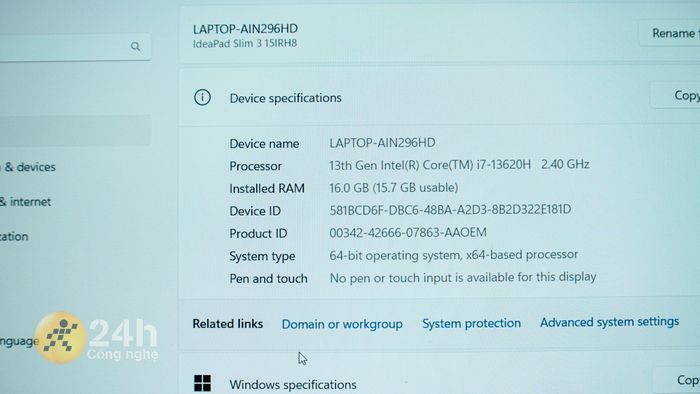This screenshot has width=700, height=394.
Task: Click the Device ID value 581BCD6F-DBC6
Action: [x=450, y=210]
